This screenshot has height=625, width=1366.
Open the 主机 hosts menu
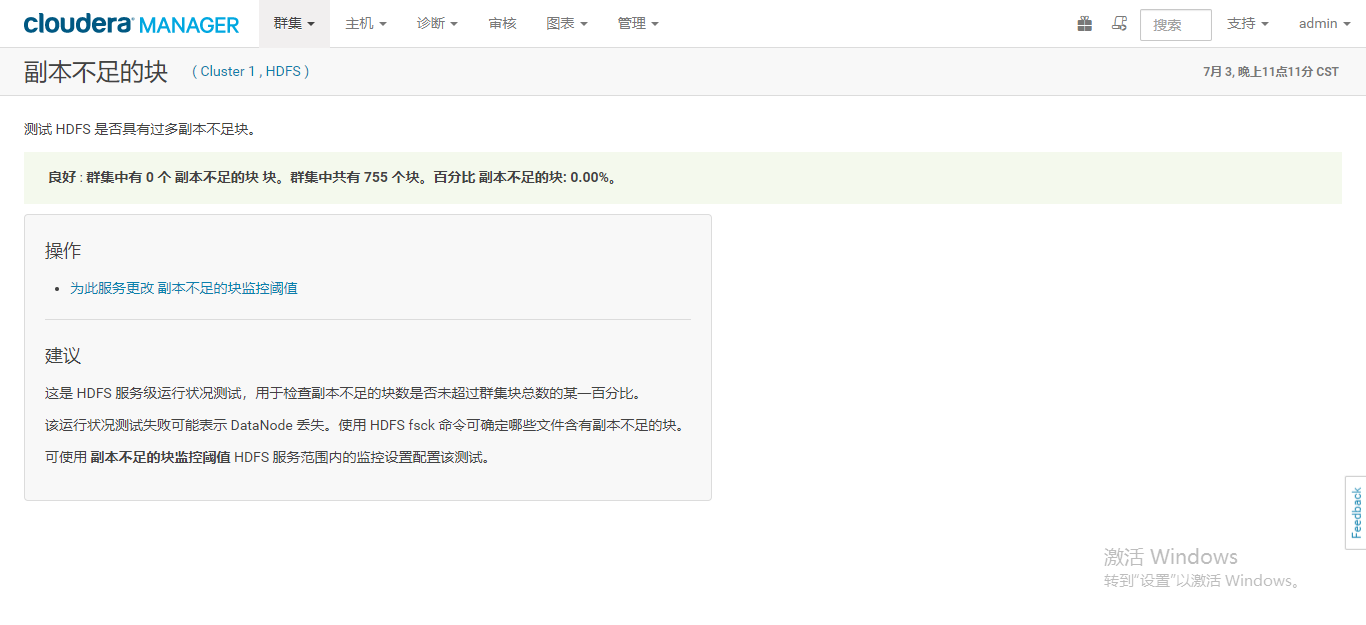pos(360,23)
